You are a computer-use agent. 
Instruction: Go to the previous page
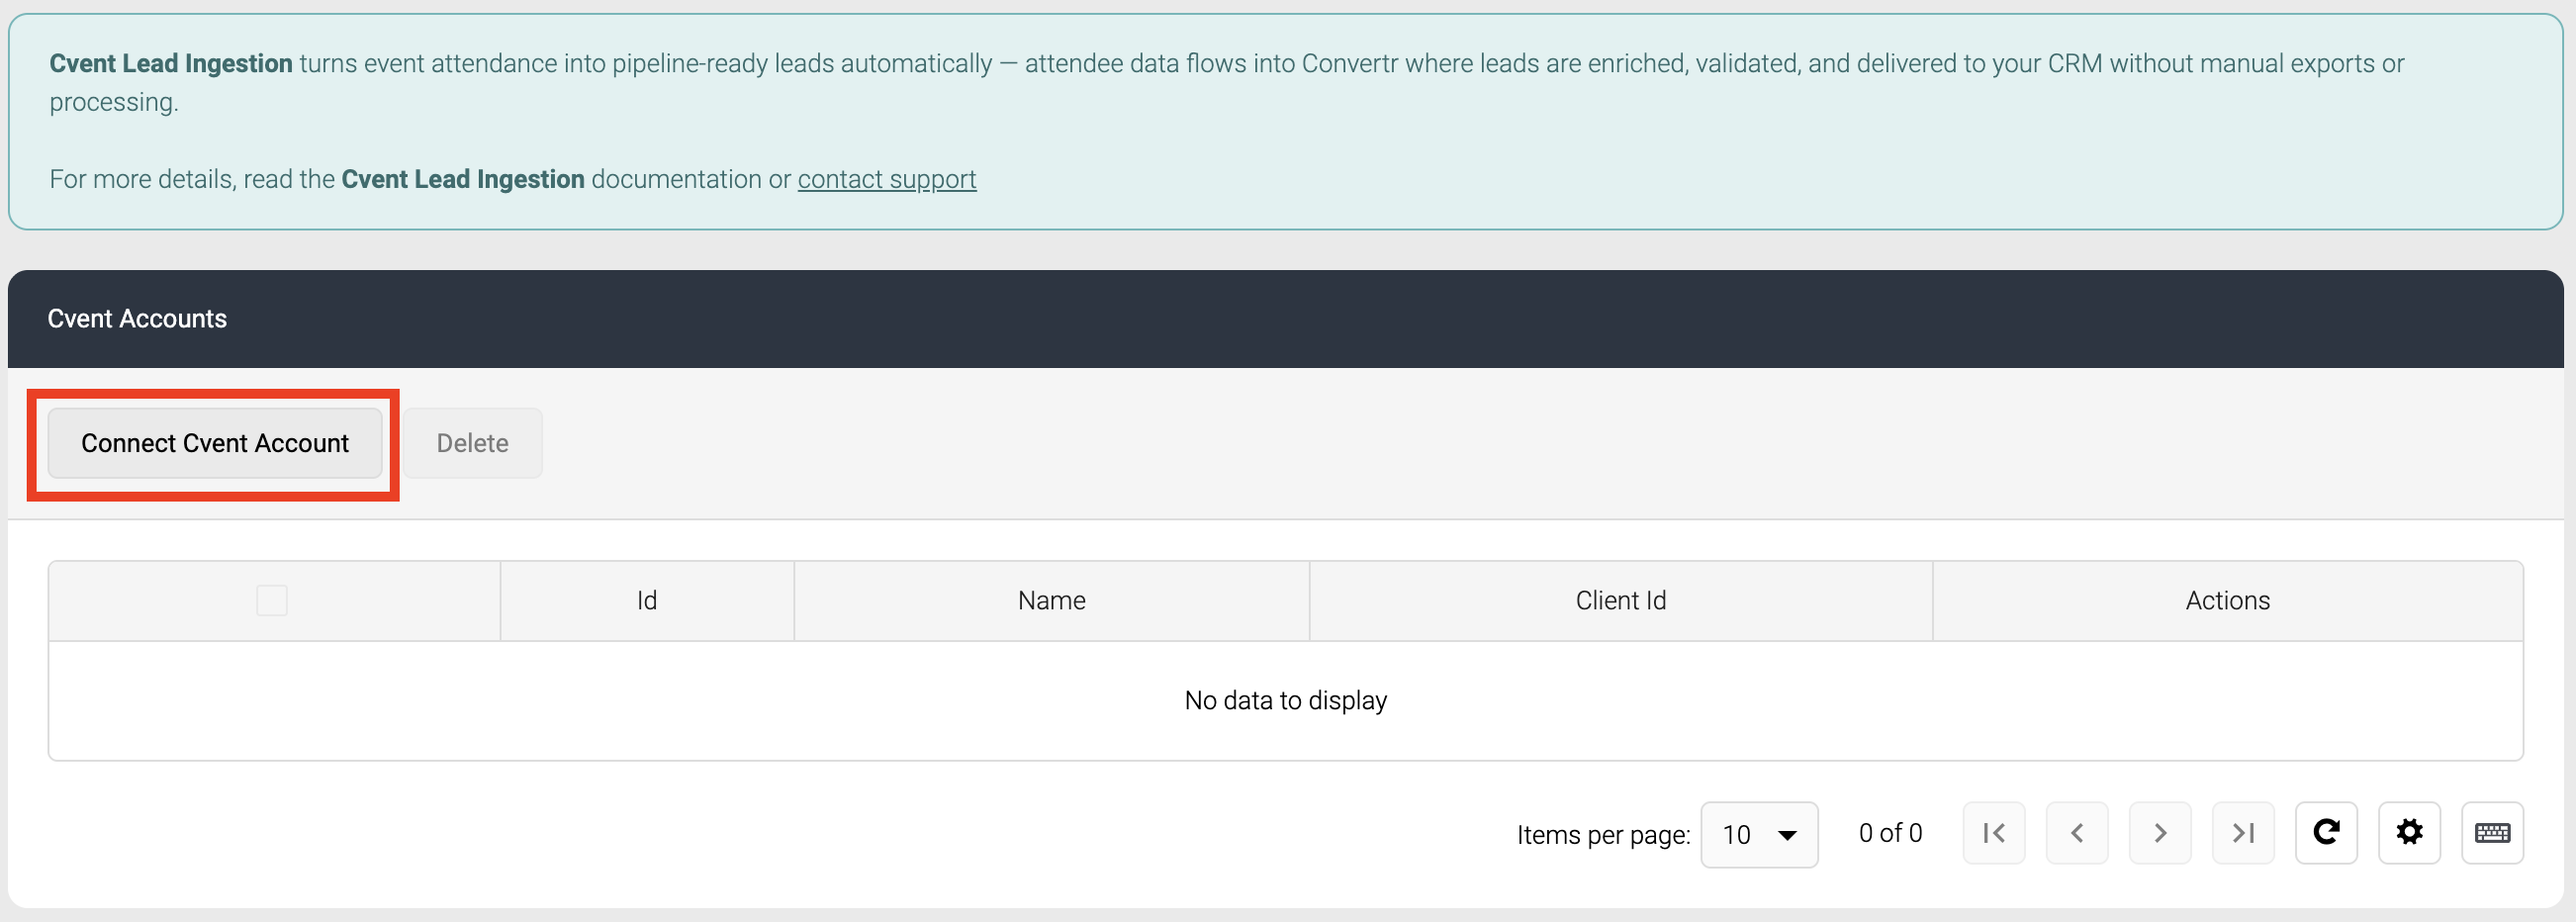click(2077, 833)
